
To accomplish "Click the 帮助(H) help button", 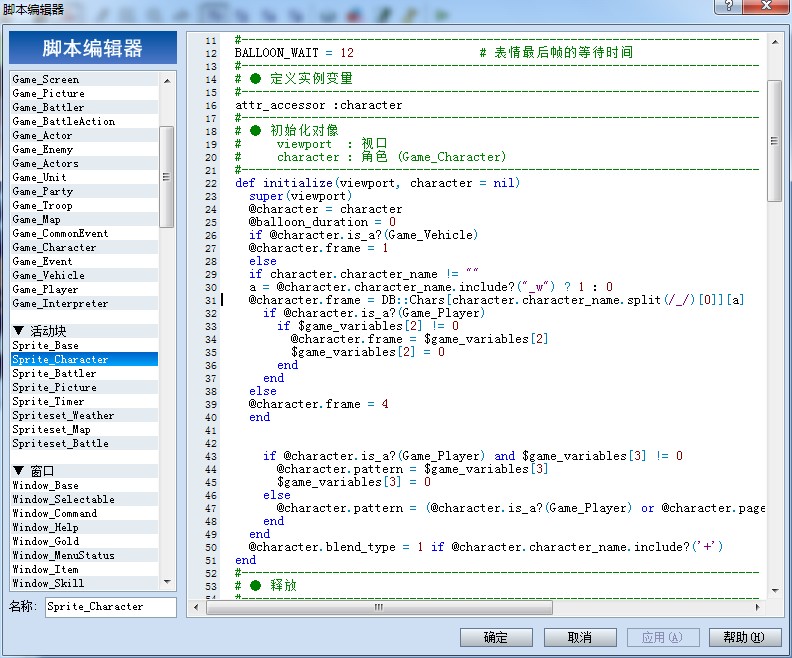I will pyautogui.click(x=745, y=637).
